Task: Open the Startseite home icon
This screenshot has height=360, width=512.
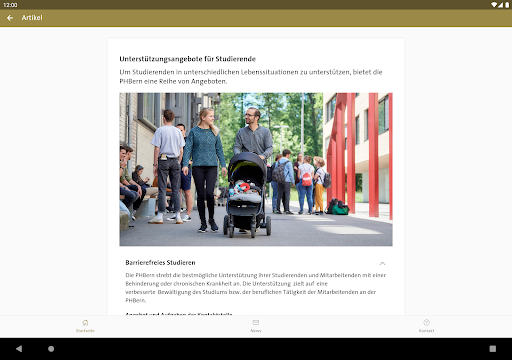Action: [85, 322]
